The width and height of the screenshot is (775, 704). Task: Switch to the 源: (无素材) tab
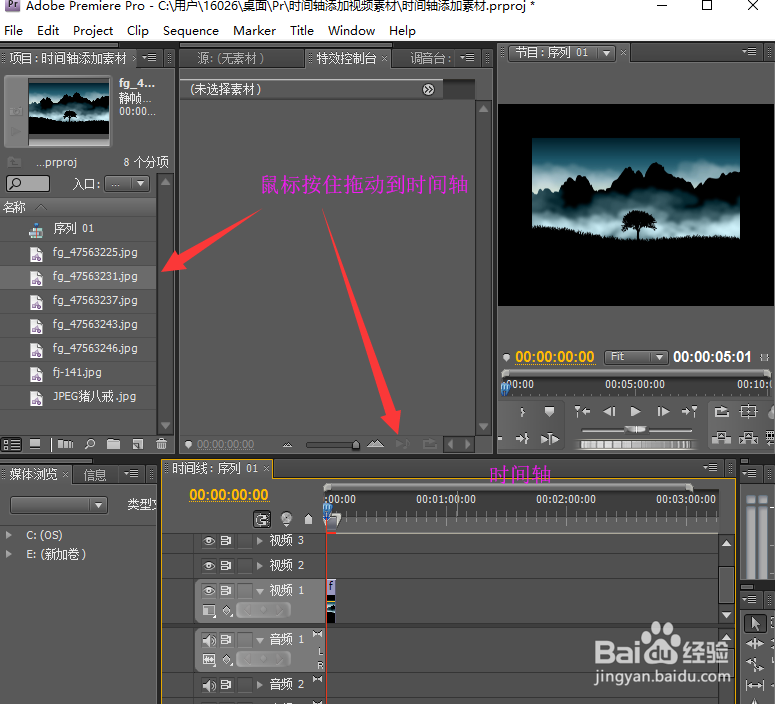click(x=231, y=58)
